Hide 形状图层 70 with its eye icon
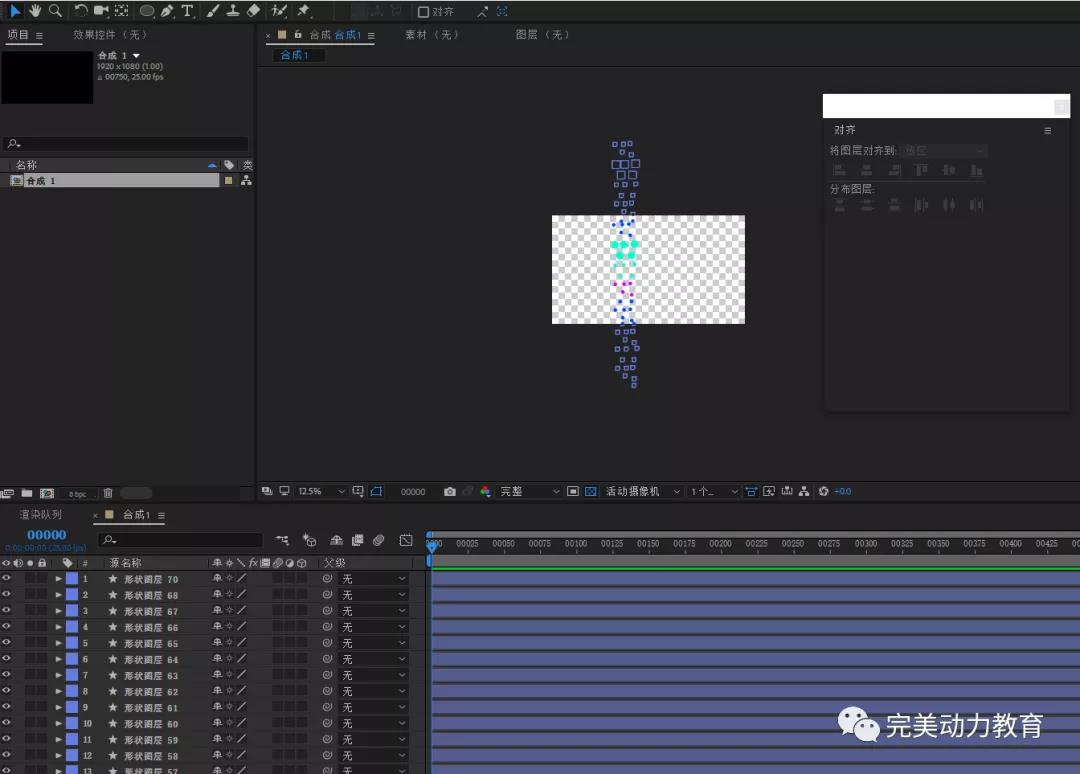 click(x=6, y=579)
